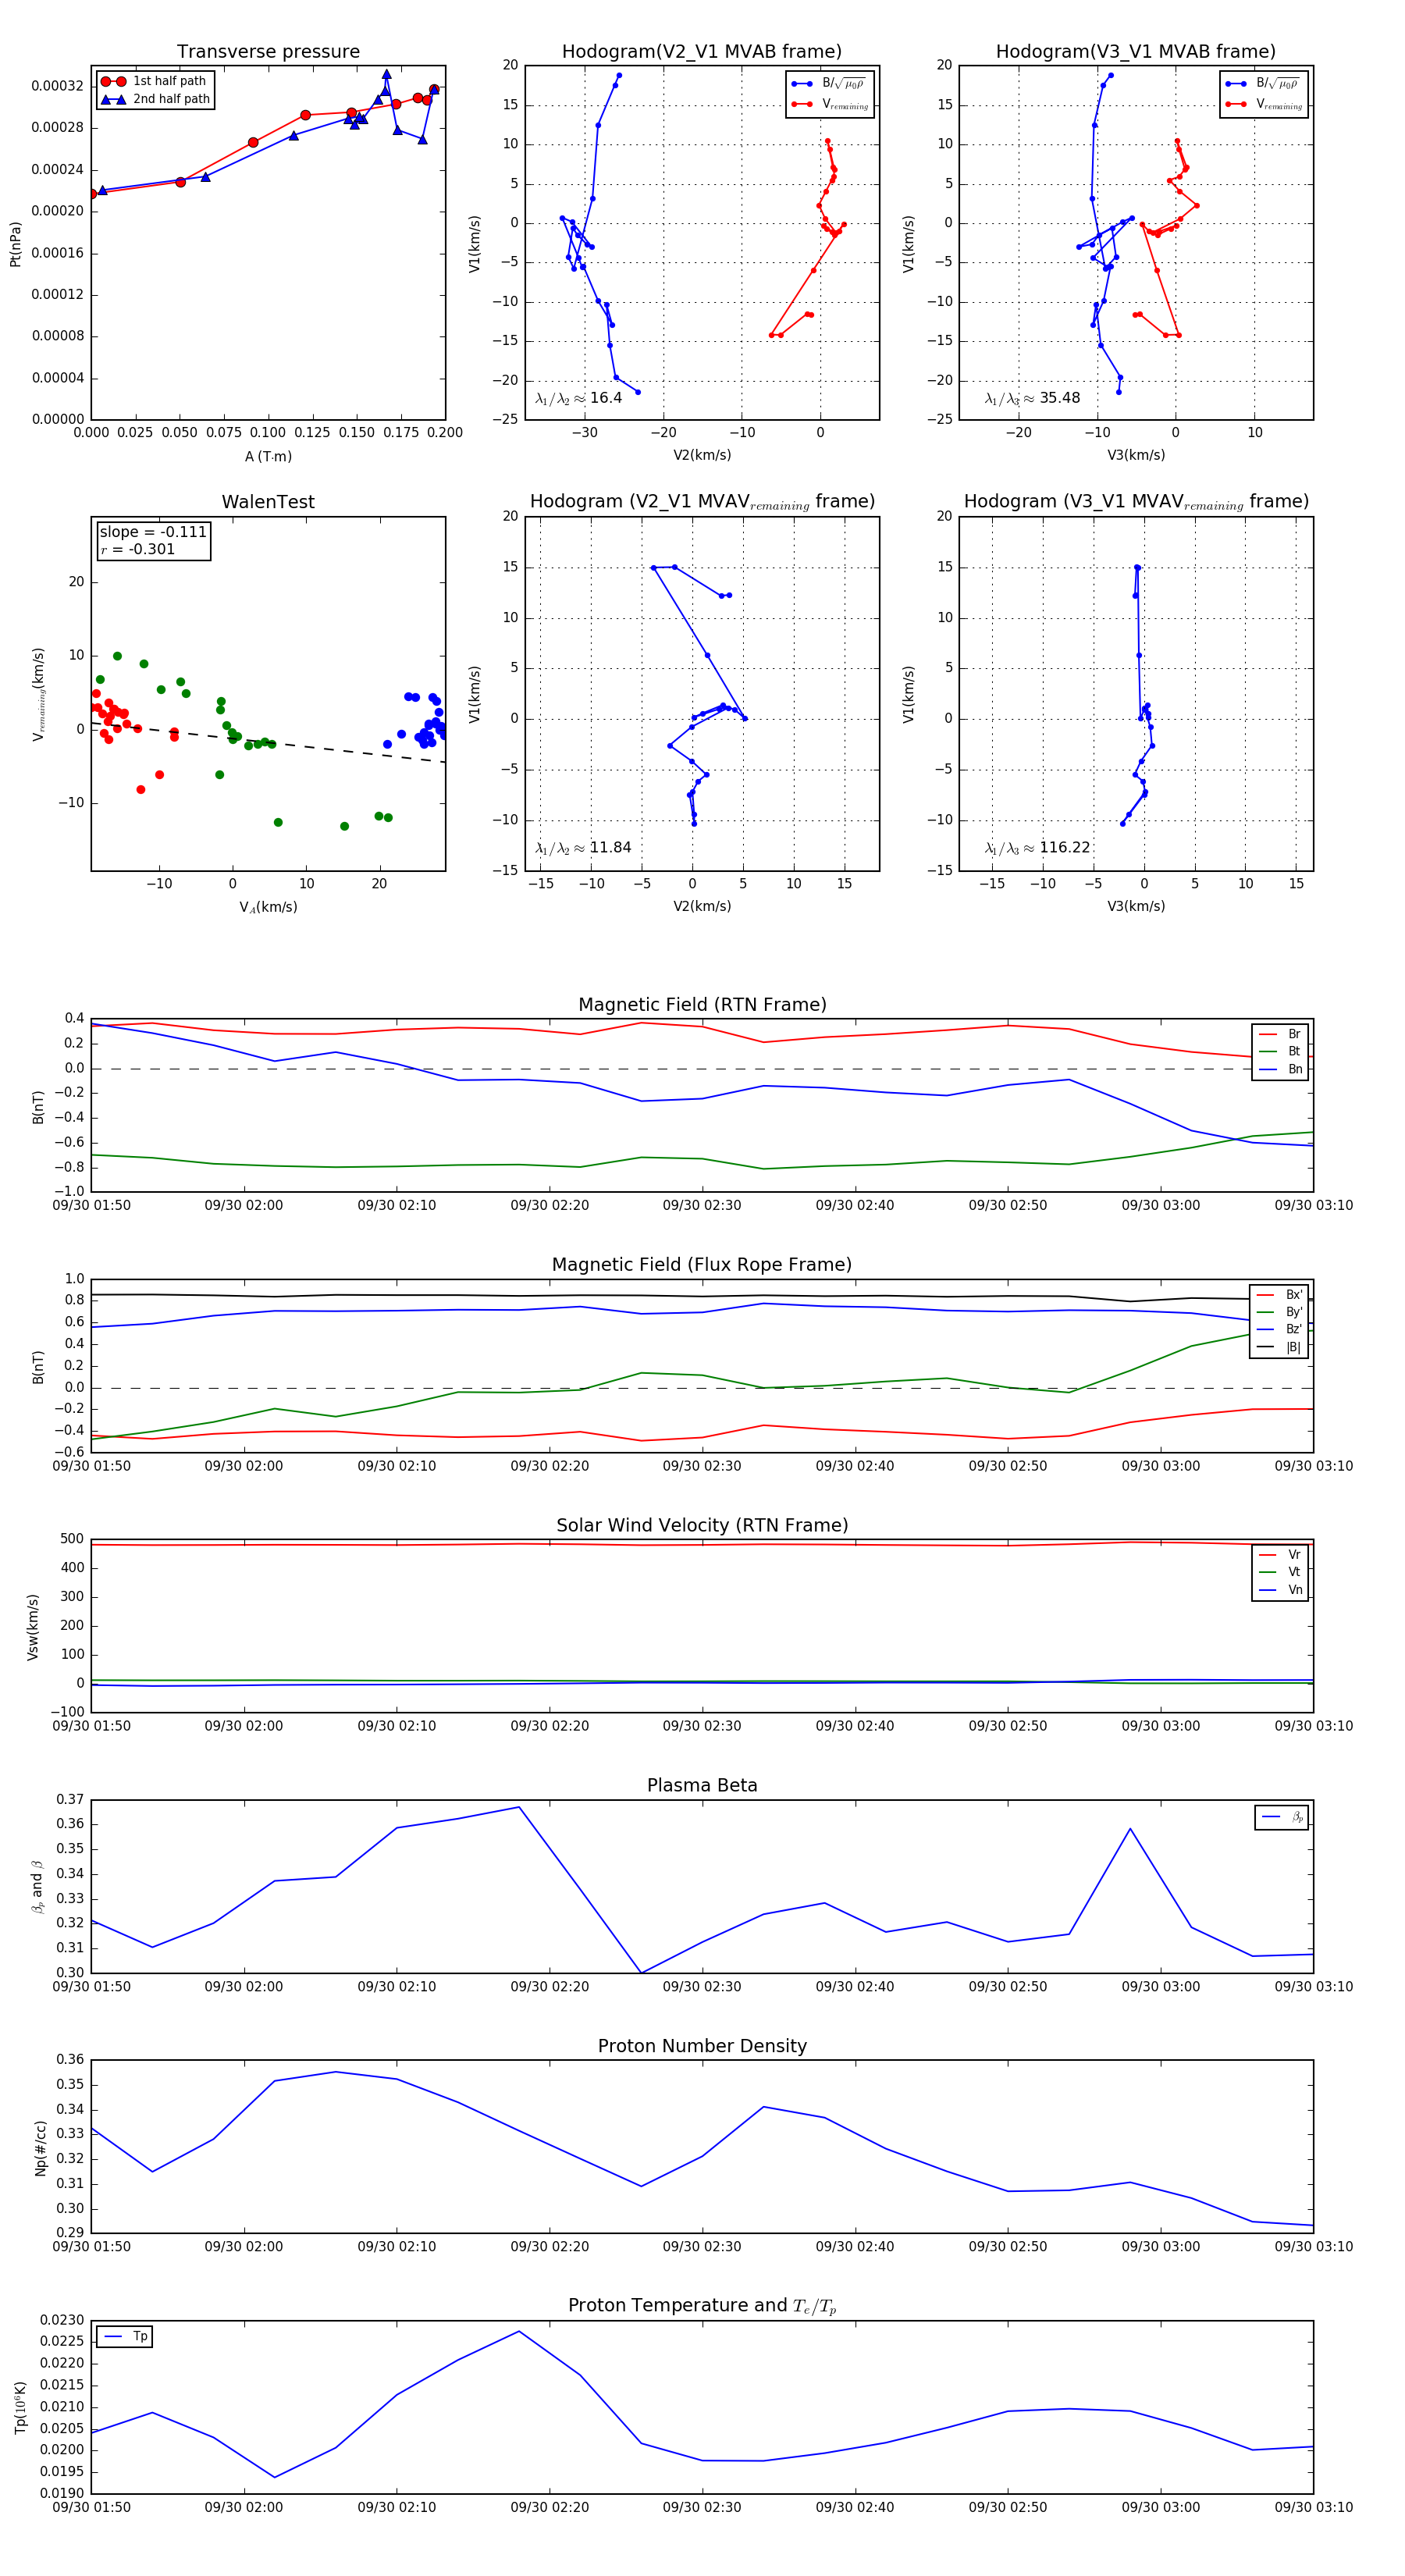Select the βp legend entry in Plasma Beta
This screenshot has width=1405, height=2576.
coord(1282,1817)
